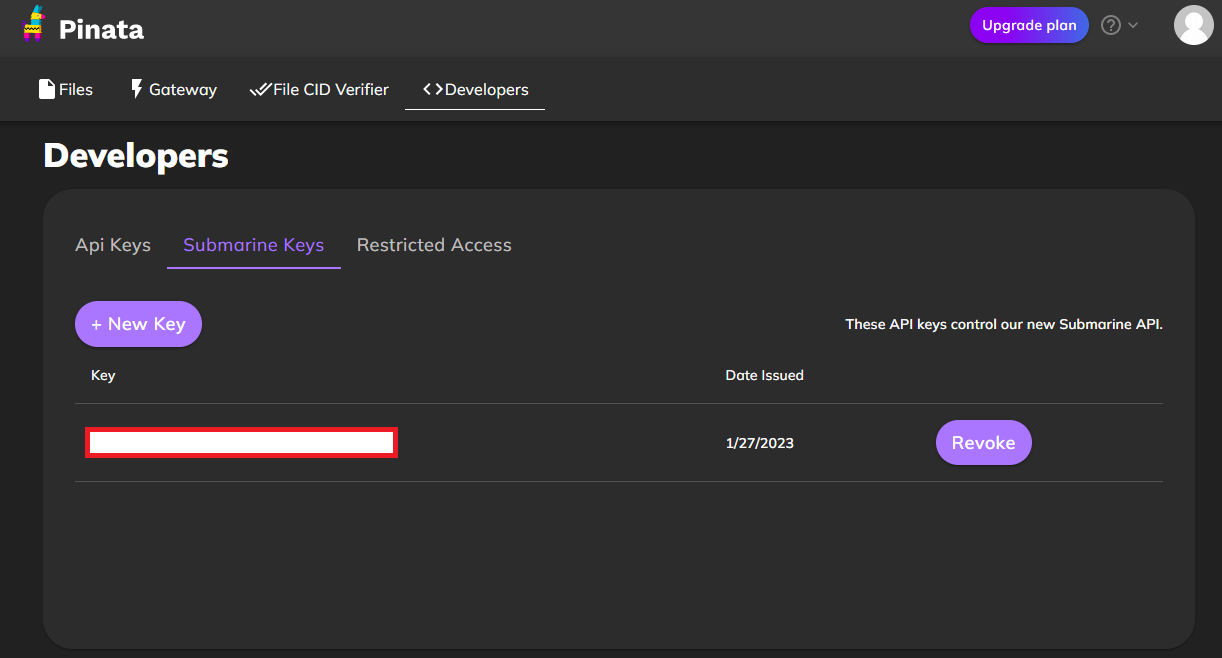Click the Submarine API description text
Viewport: 1222px width, 658px height.
pyautogui.click(x=1004, y=324)
